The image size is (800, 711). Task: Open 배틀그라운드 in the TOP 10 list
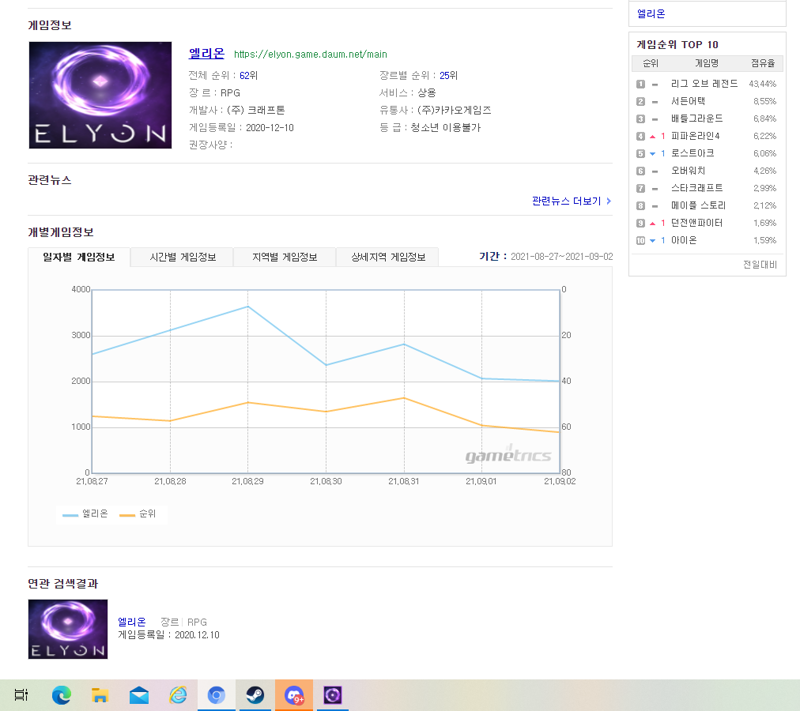(x=696, y=118)
